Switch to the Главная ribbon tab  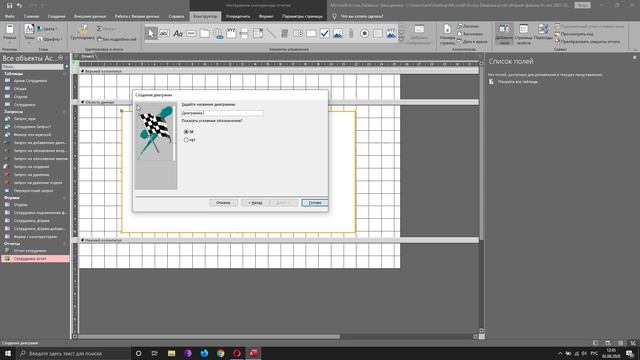click(x=31, y=16)
